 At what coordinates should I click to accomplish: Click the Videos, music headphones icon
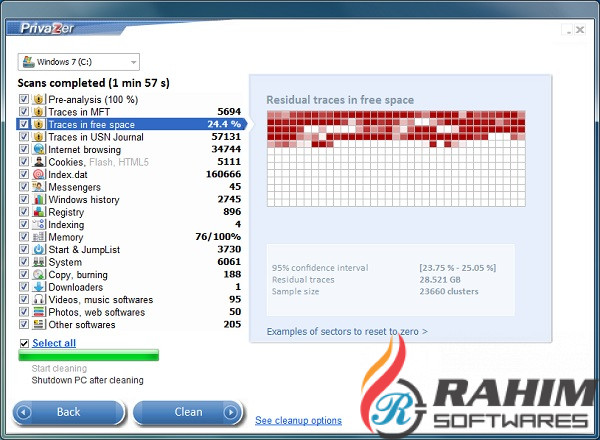click(39, 299)
